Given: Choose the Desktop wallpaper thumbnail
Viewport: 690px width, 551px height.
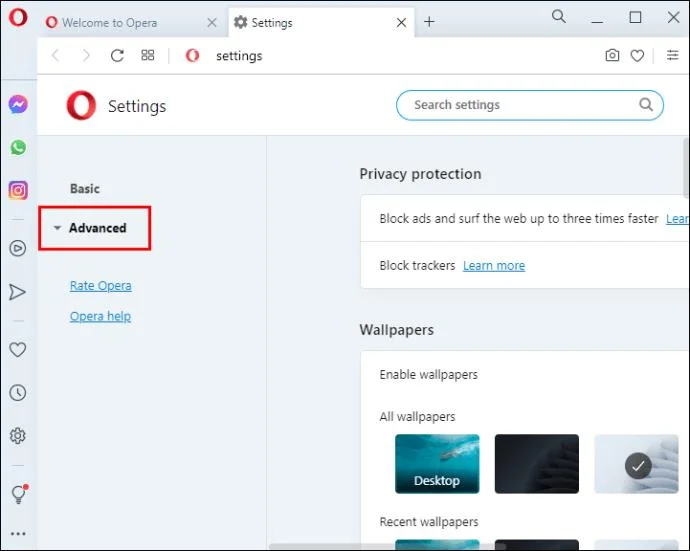Looking at the screenshot, I should pos(437,463).
